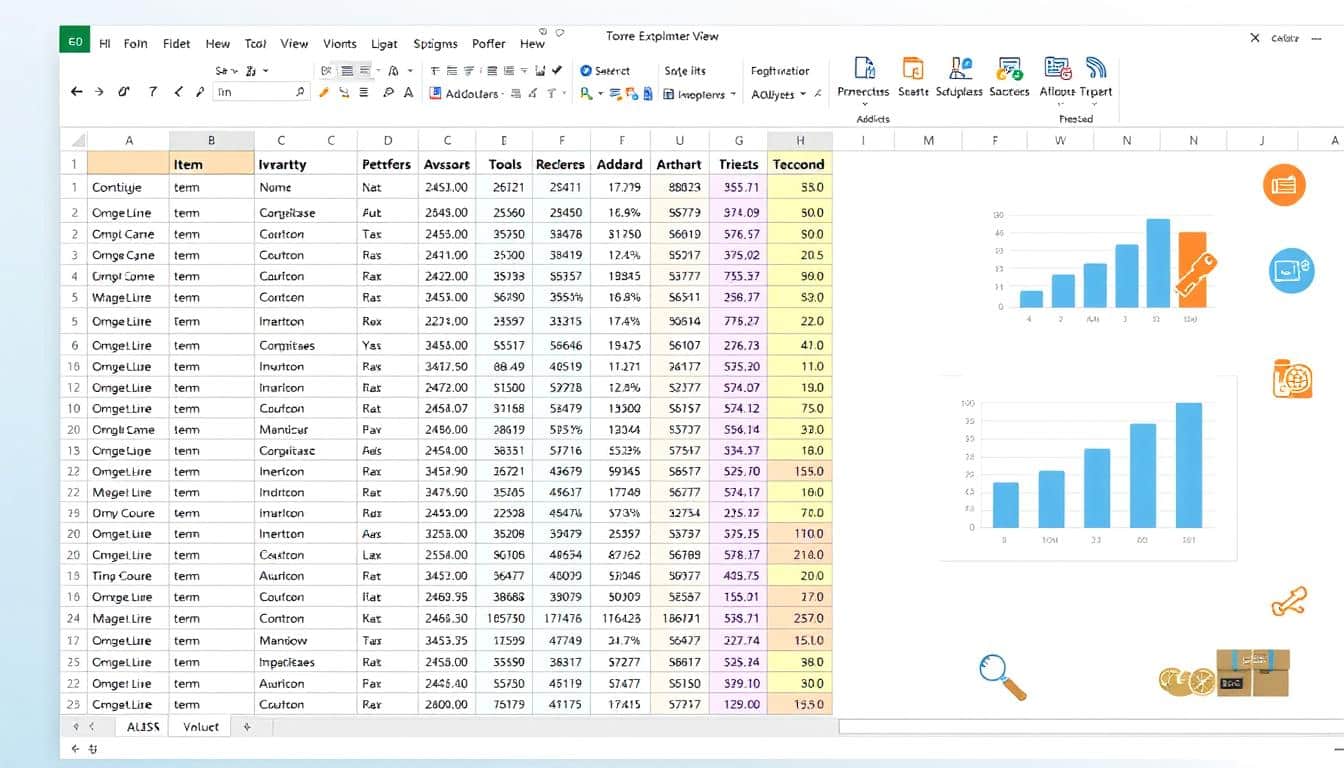Click the magnifier inside the Iin search box
Image resolution: width=1344 pixels, height=768 pixels.
tap(299, 92)
